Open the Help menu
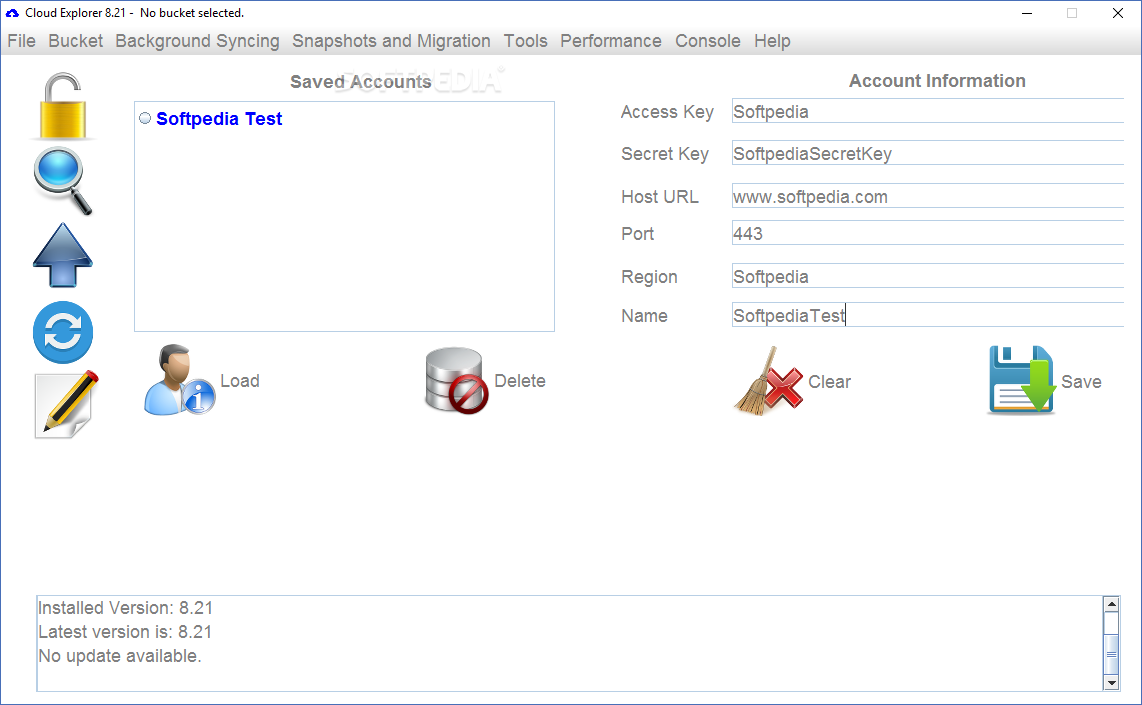The height and width of the screenshot is (705, 1142). pyautogui.click(x=772, y=41)
